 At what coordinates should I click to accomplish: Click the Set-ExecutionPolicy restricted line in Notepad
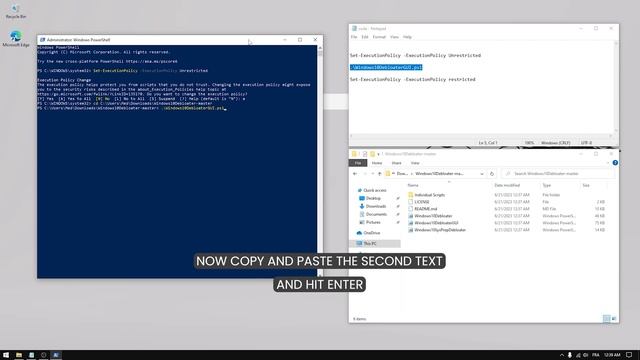click(413, 79)
